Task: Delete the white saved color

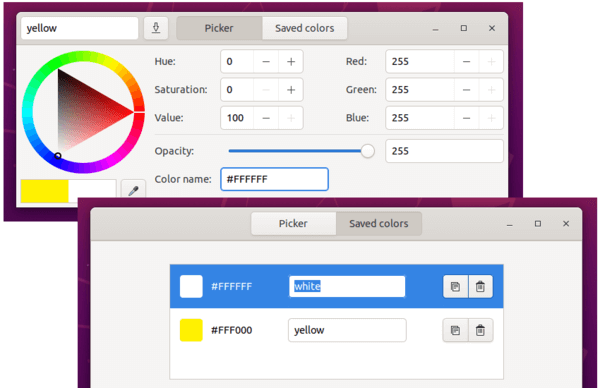Action: tap(480, 286)
